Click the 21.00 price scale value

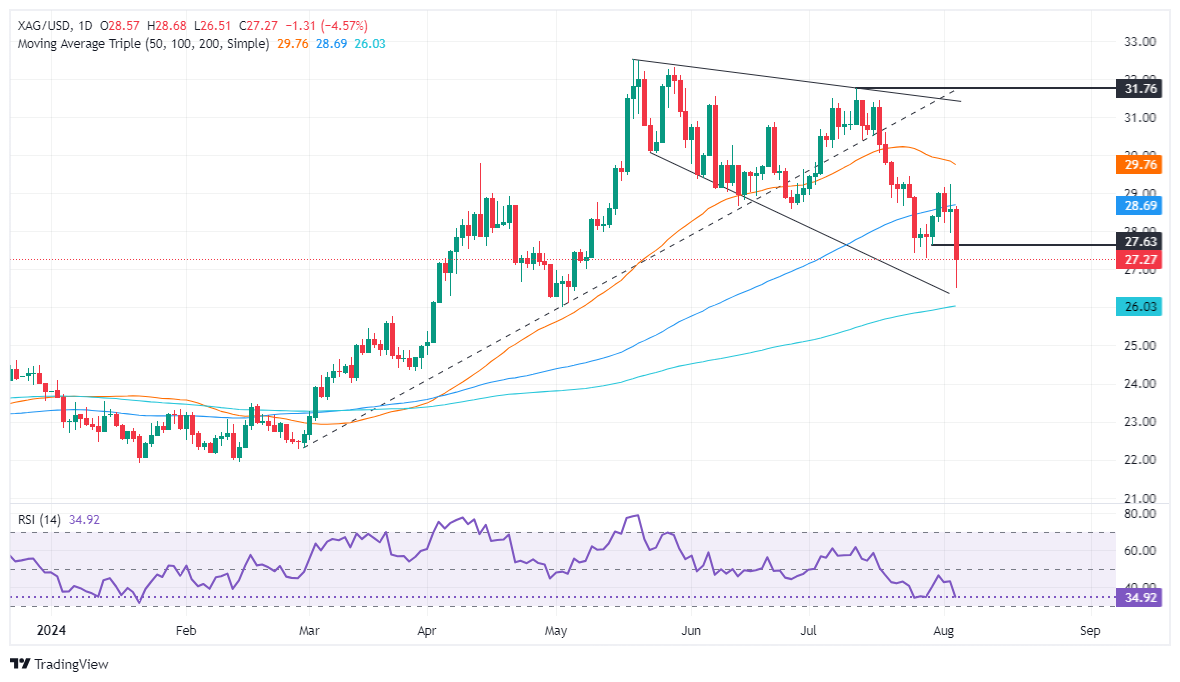point(1140,498)
